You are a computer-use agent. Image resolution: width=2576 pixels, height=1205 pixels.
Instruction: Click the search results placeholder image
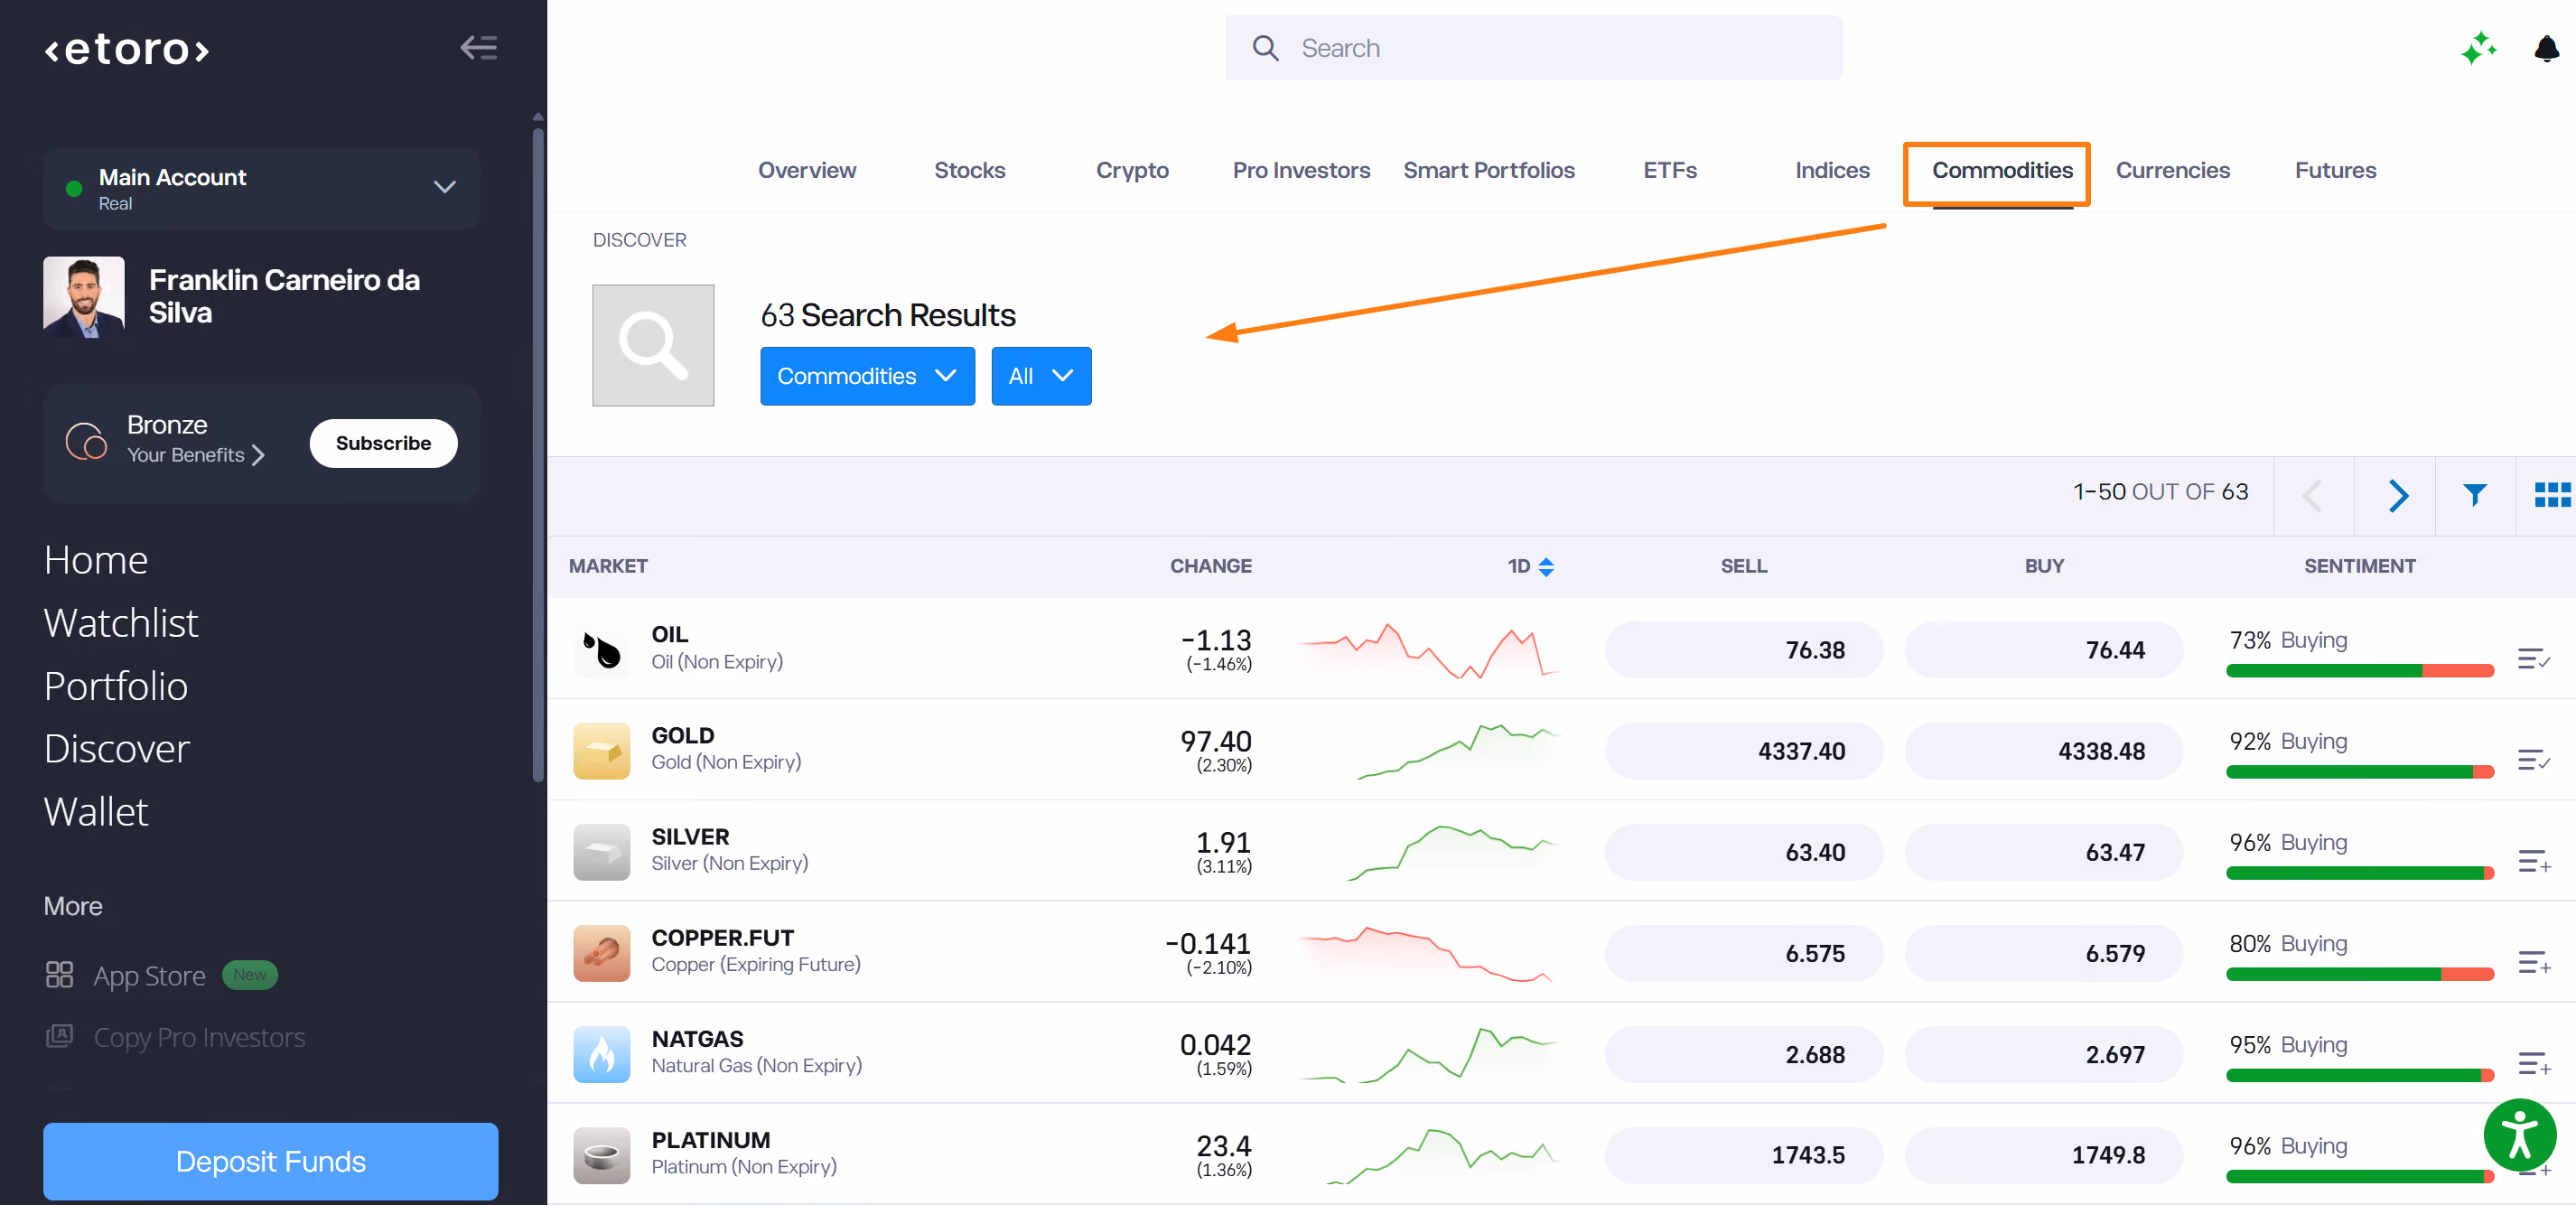[x=653, y=345]
